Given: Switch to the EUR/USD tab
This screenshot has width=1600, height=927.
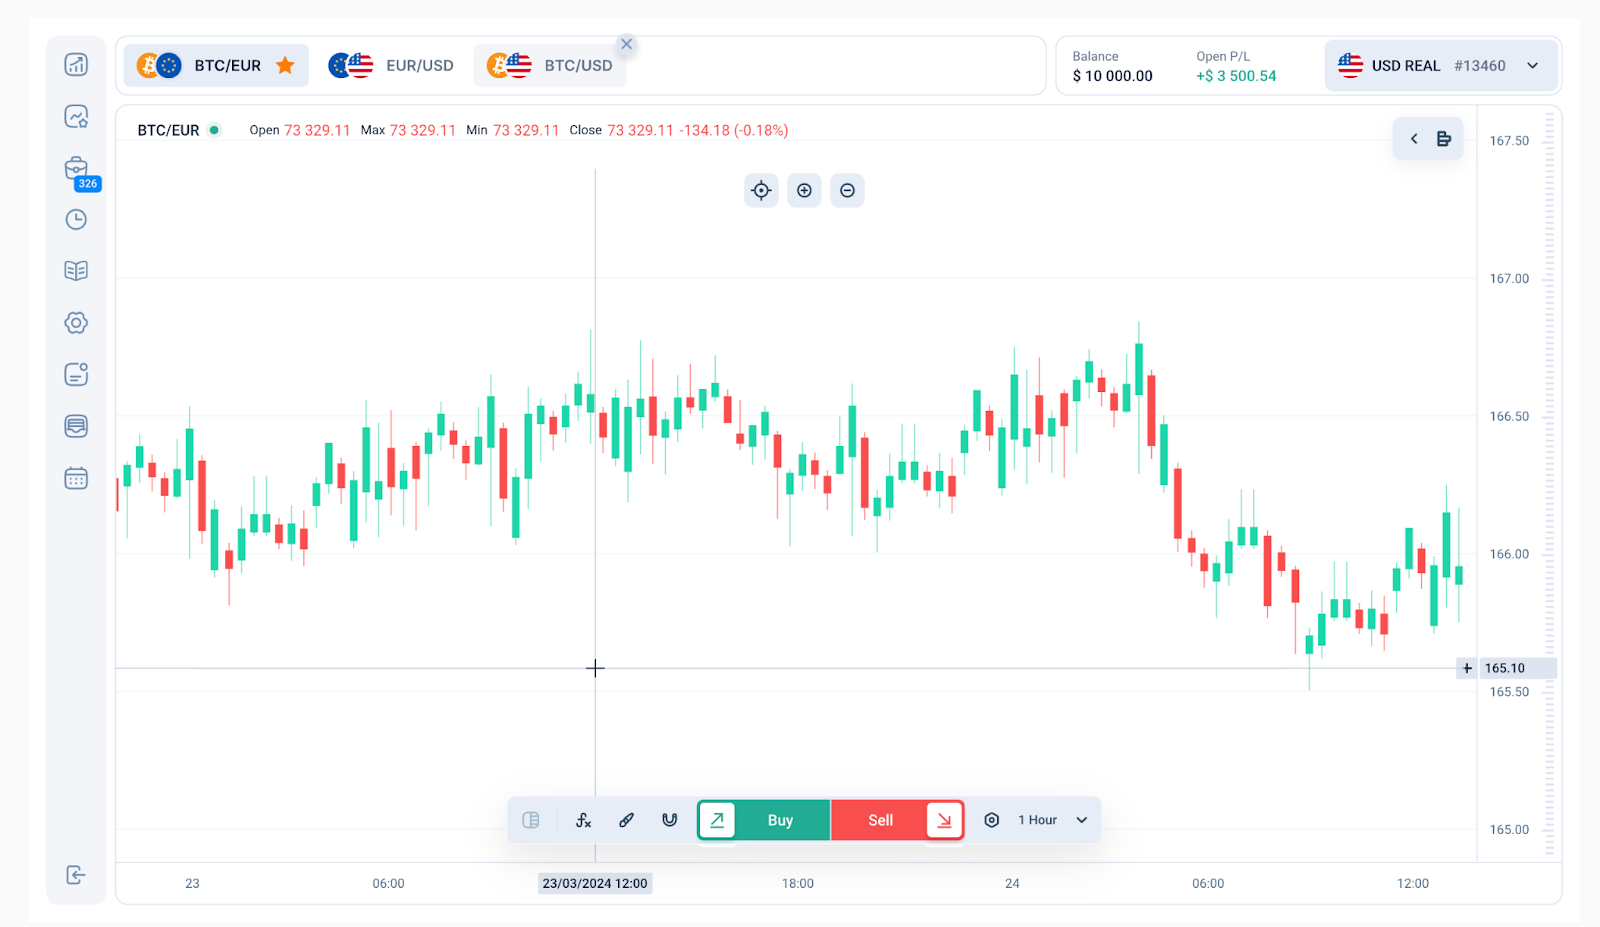Looking at the screenshot, I should [419, 65].
